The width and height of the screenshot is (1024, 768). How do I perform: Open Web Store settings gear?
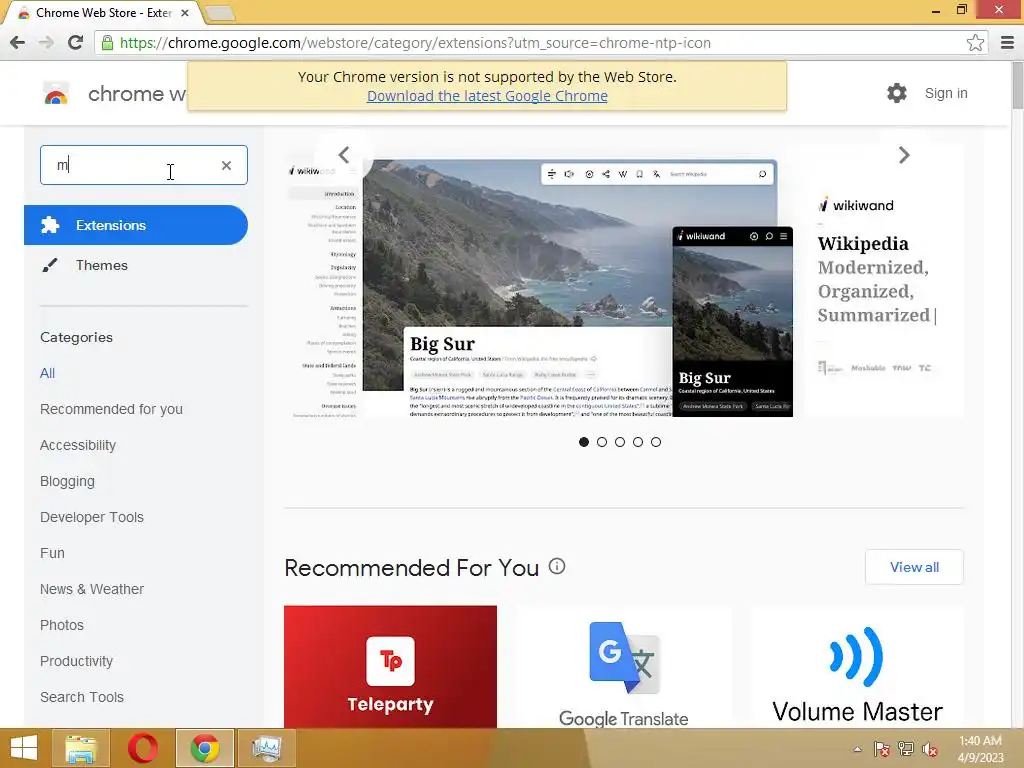pos(897,93)
